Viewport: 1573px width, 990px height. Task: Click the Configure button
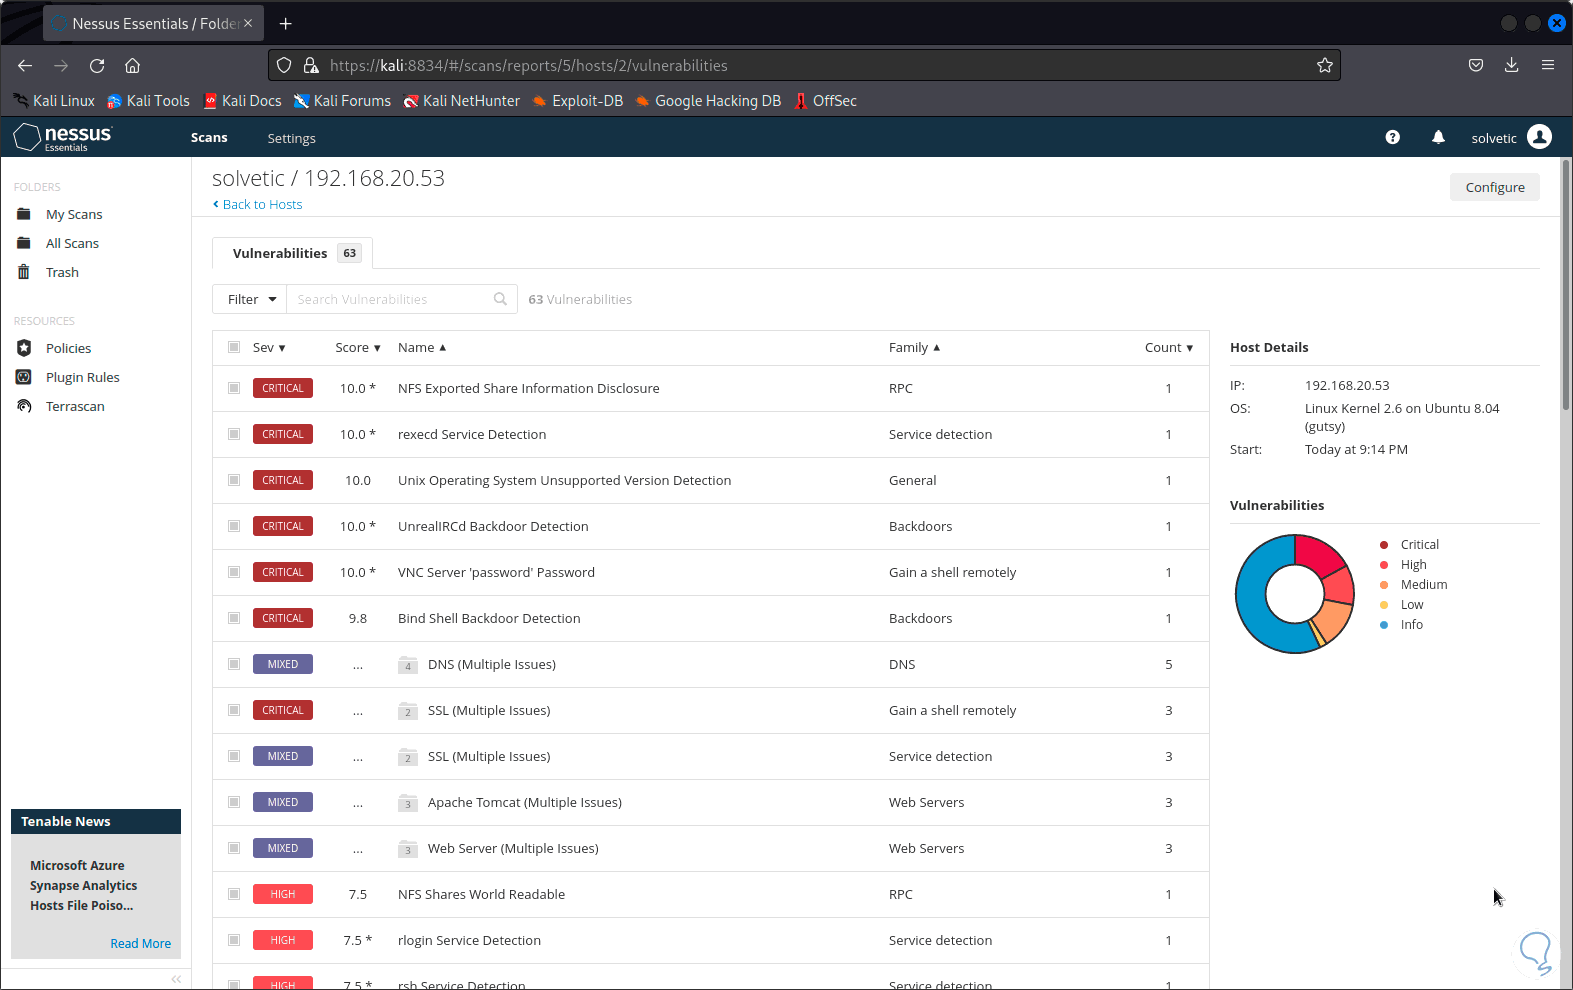(x=1495, y=187)
